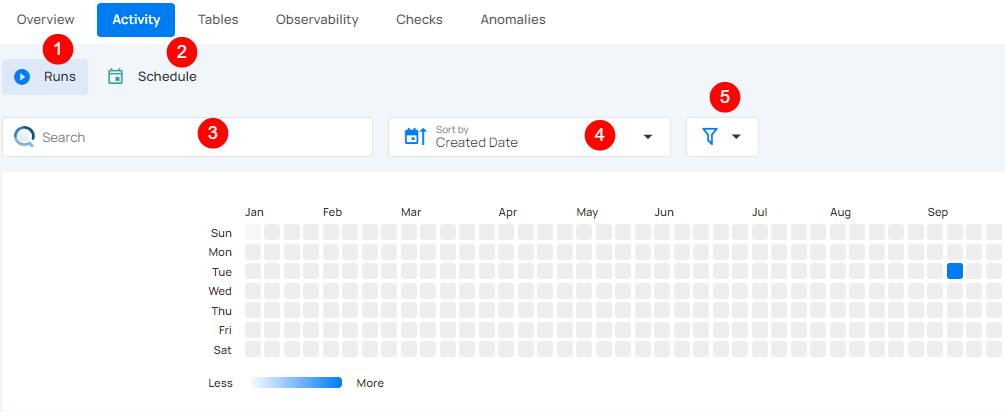Click the sort calendar arrow icon
The width and height of the screenshot is (1005, 412).
pyautogui.click(x=415, y=137)
